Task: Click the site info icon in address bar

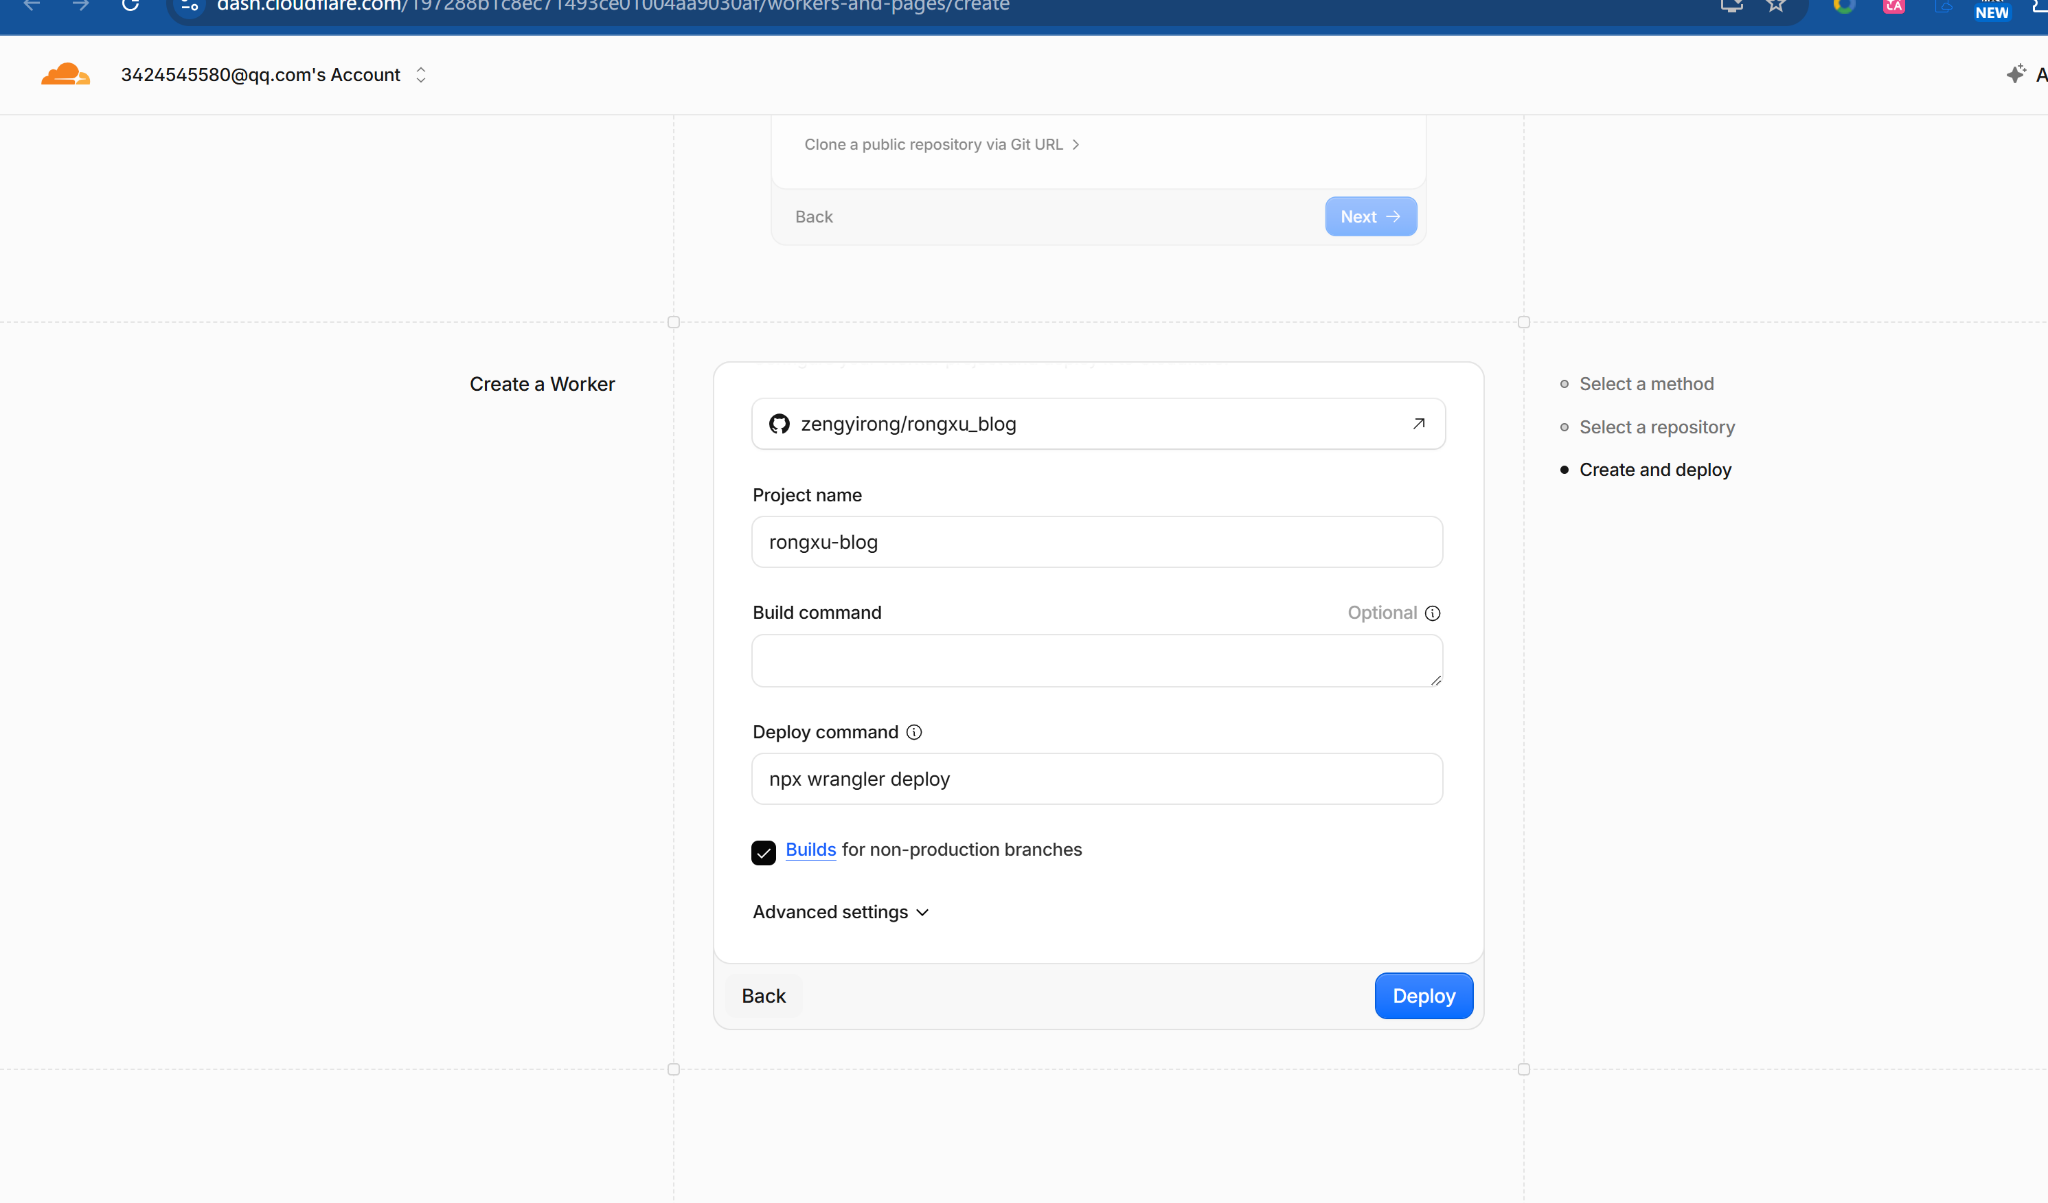Action: point(189,5)
